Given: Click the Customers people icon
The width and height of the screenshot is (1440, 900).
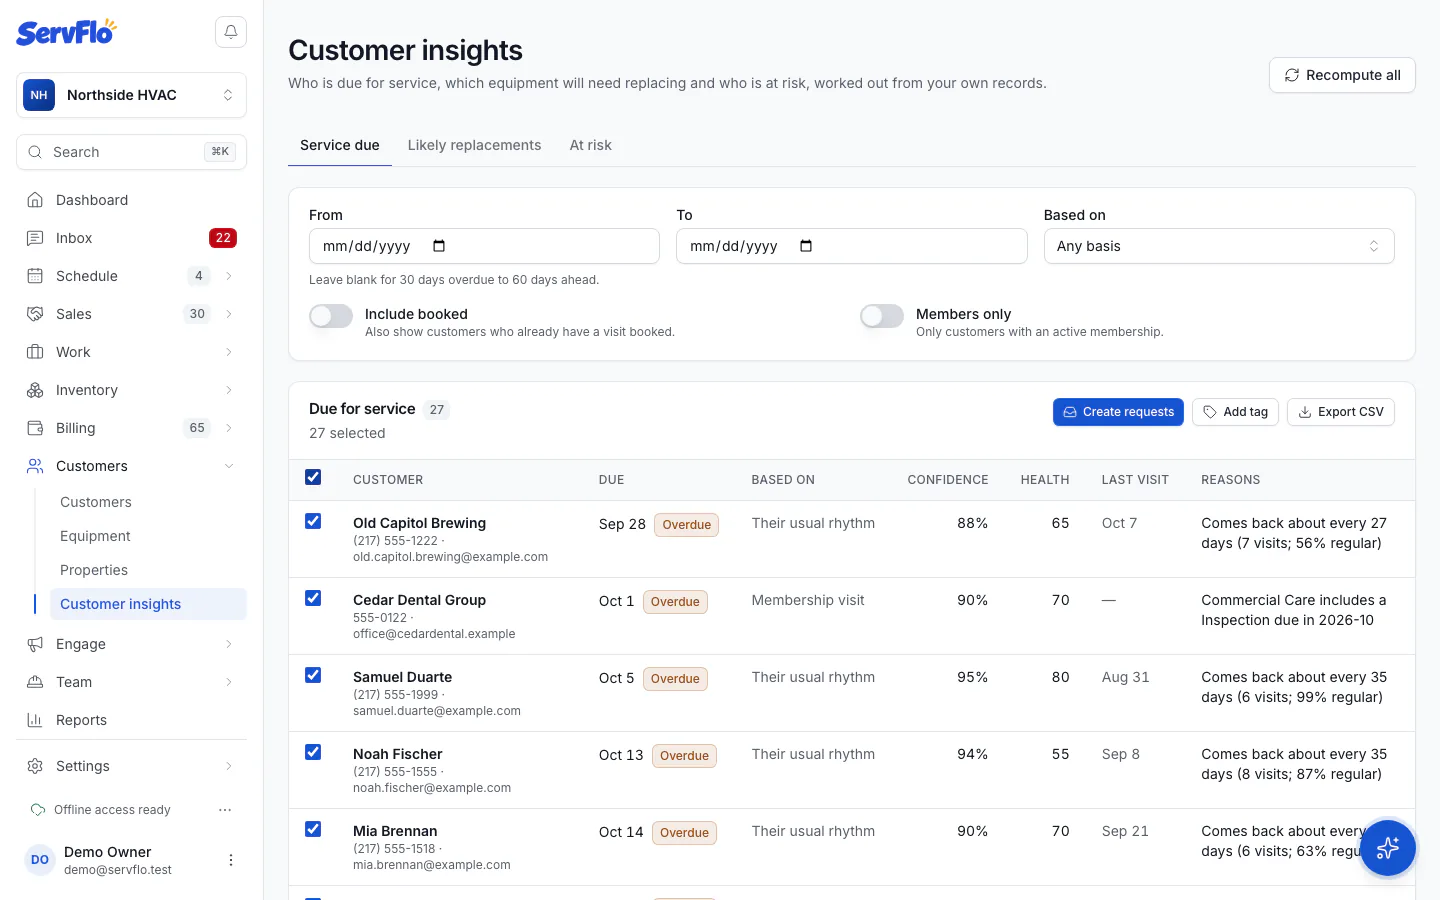Looking at the screenshot, I should [35, 466].
